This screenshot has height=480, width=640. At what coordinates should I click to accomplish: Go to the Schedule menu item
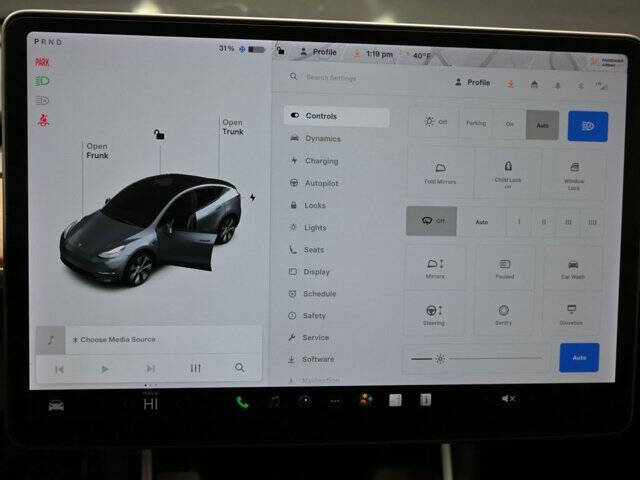[312, 294]
